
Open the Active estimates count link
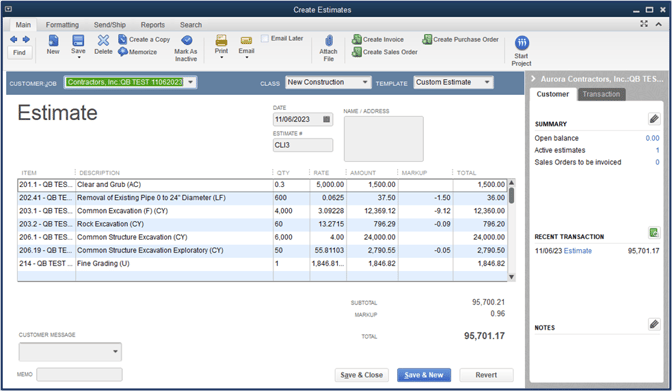657,150
